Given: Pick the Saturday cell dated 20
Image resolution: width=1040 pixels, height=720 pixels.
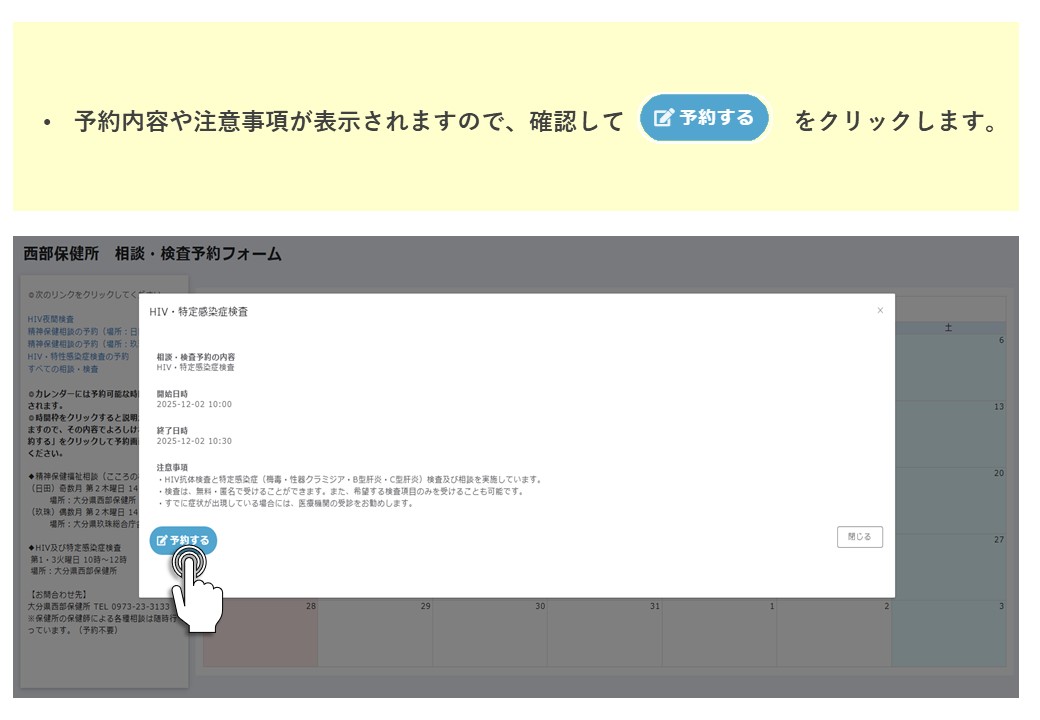Looking at the screenshot, I should (949, 499).
